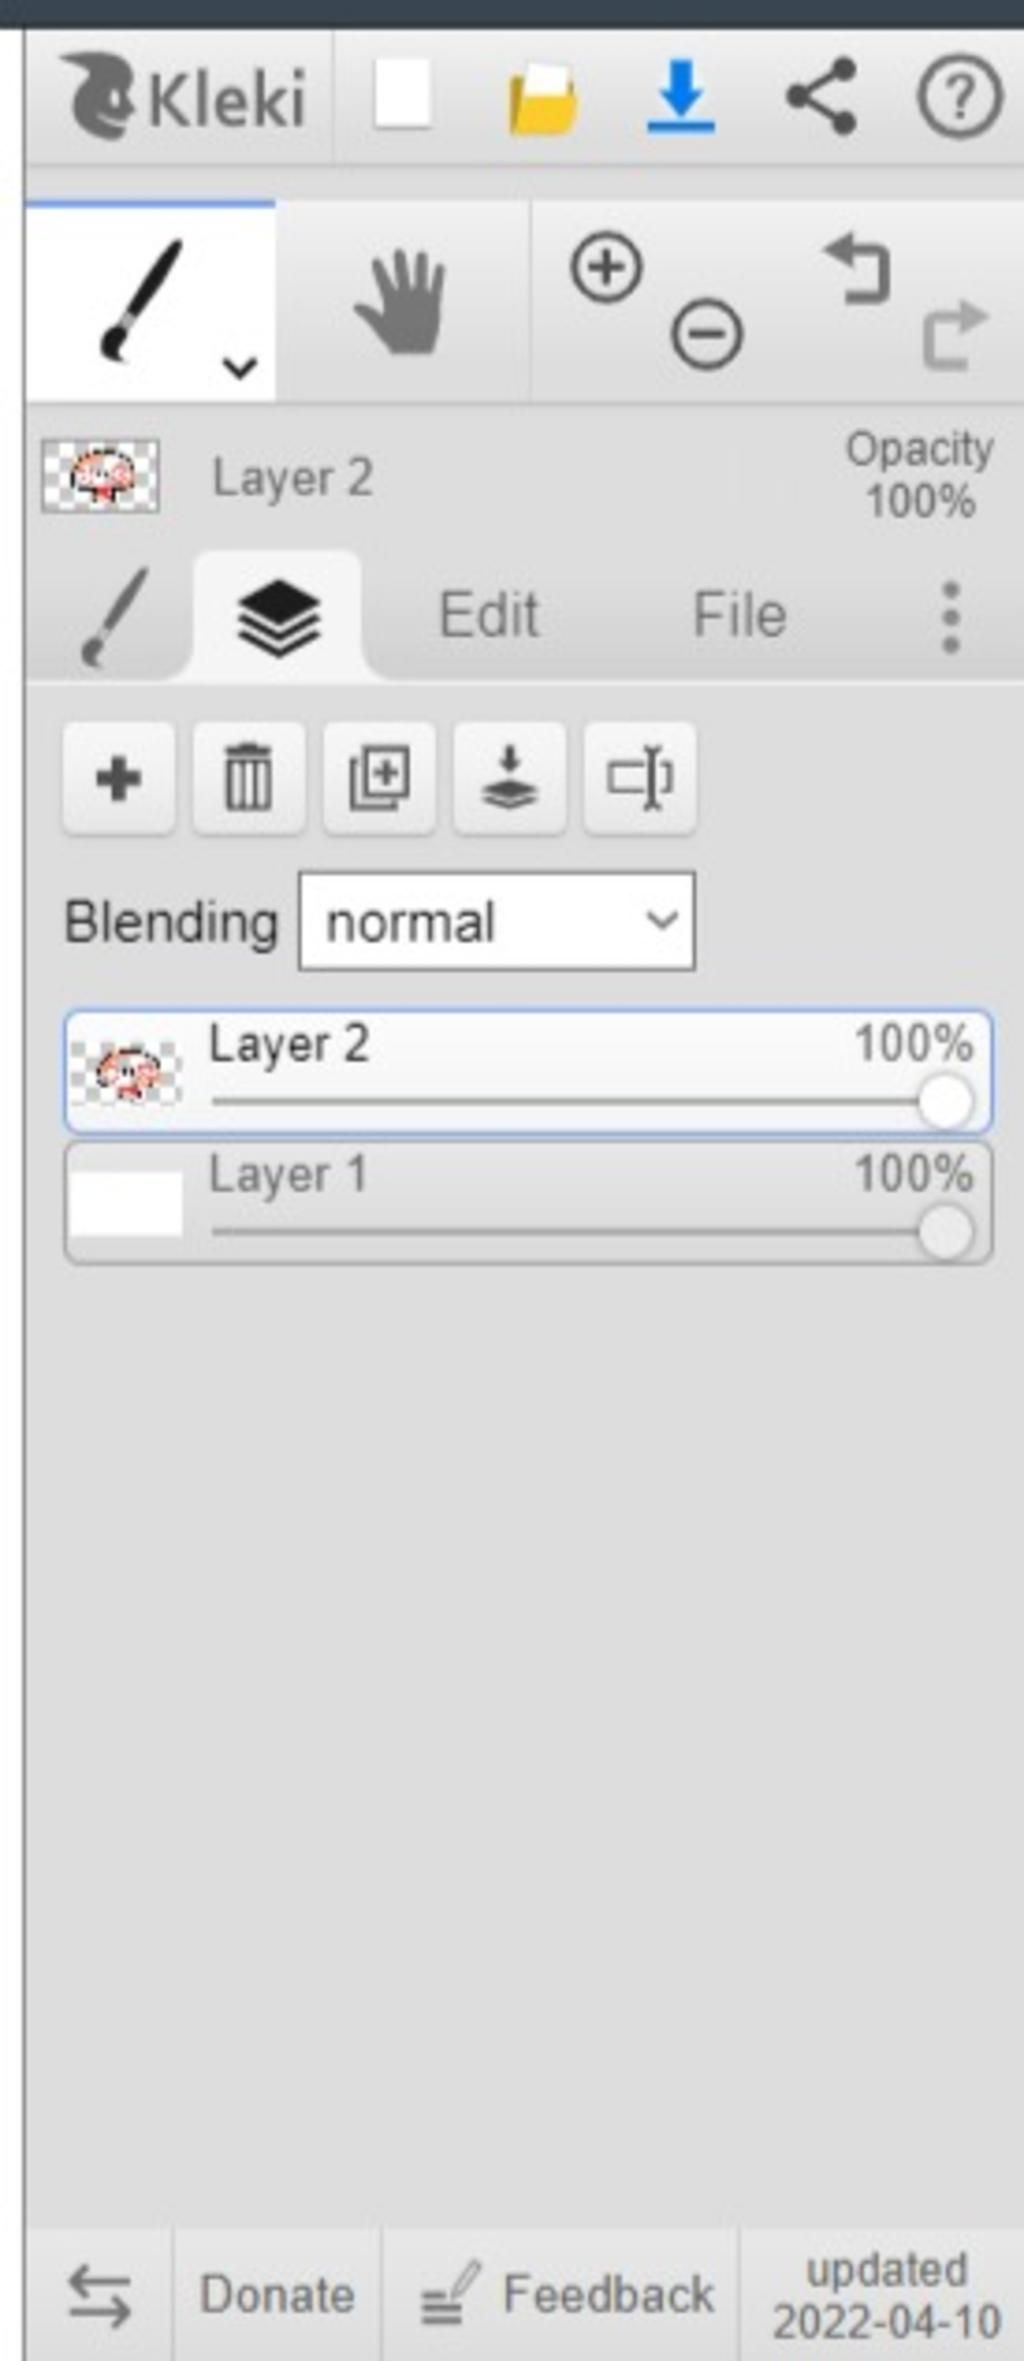
Task: Open image with the folder icon
Action: tap(543, 99)
